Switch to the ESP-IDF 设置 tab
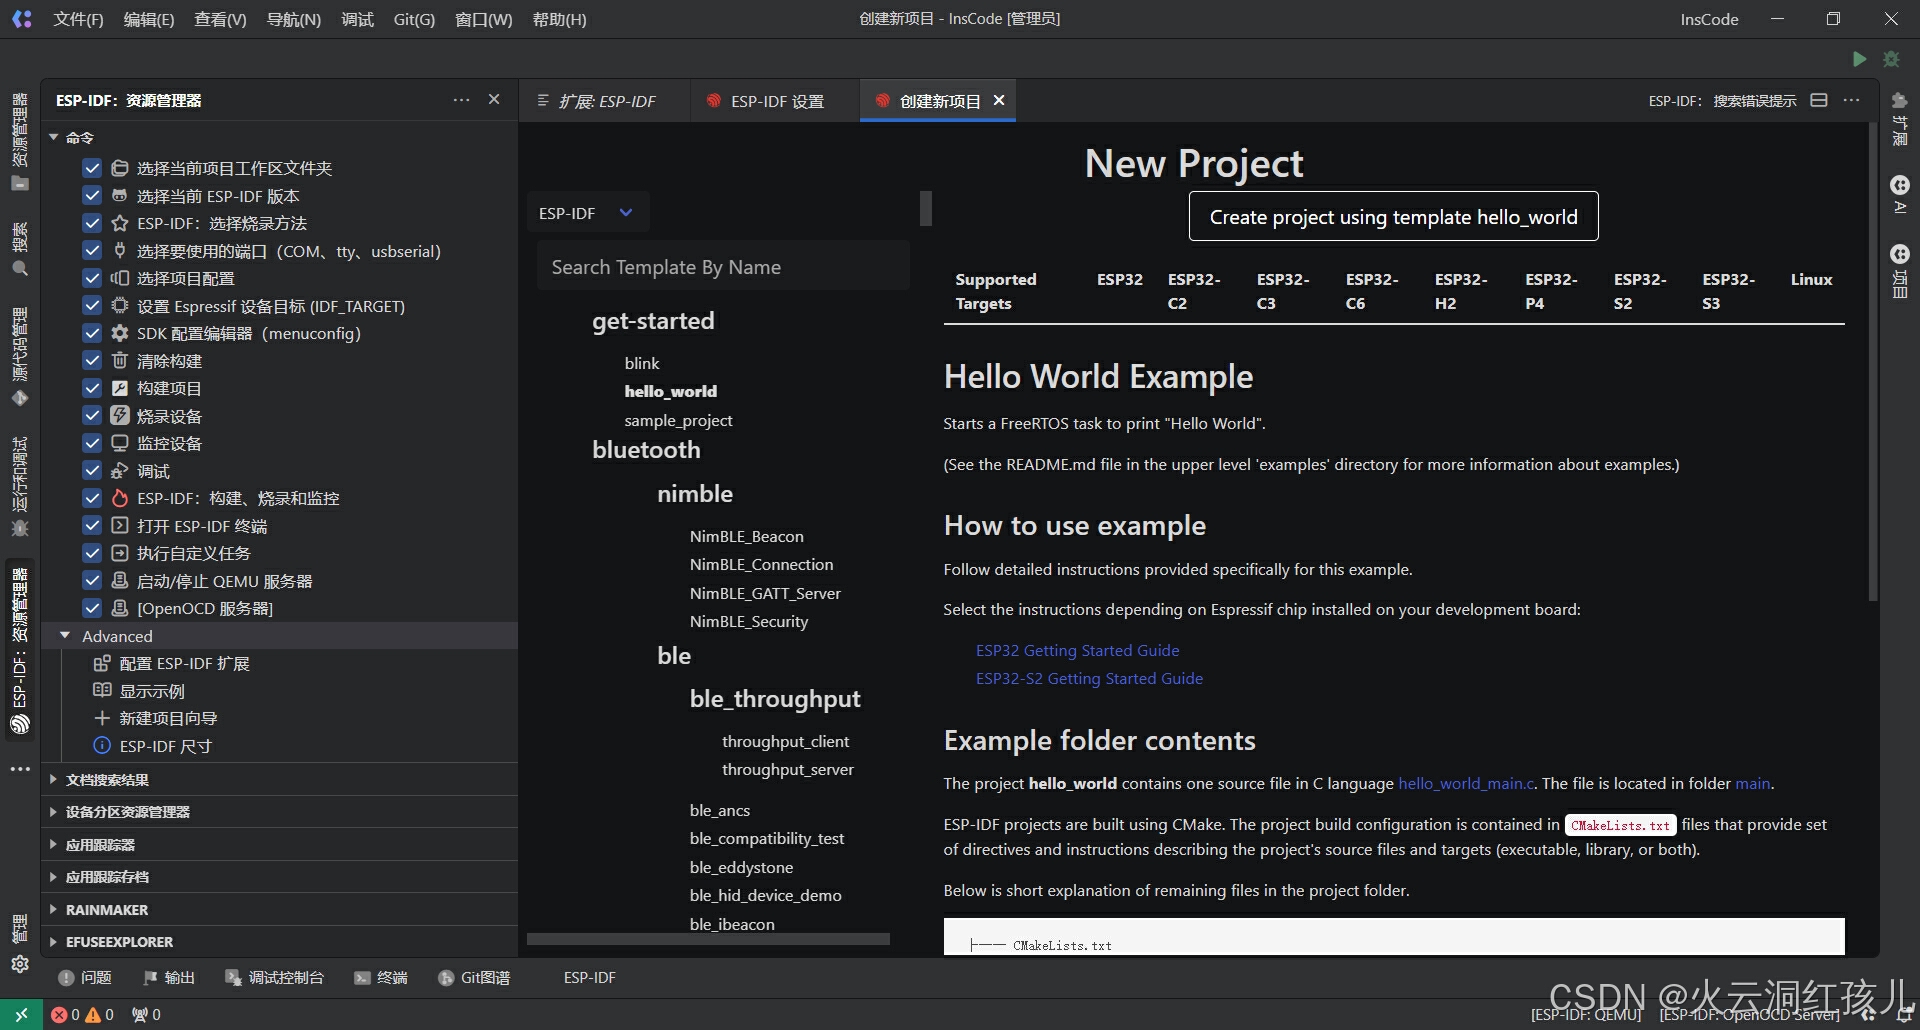This screenshot has width=1920, height=1030. [775, 101]
